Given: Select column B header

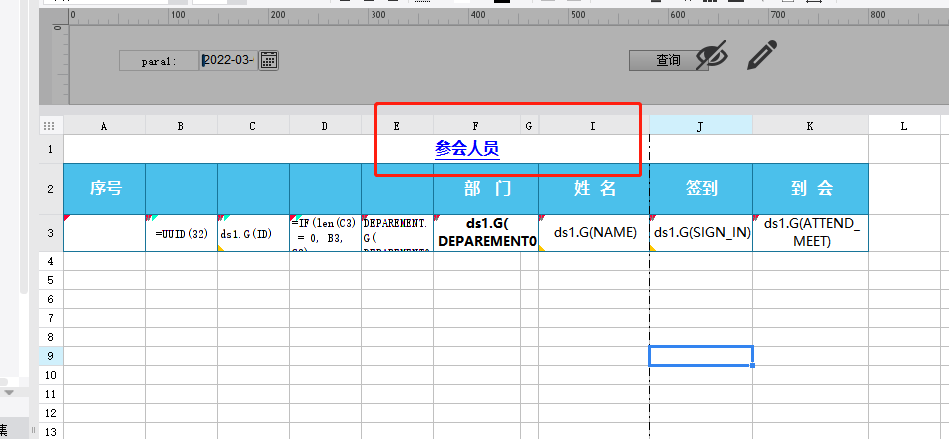Looking at the screenshot, I should tap(181, 126).
